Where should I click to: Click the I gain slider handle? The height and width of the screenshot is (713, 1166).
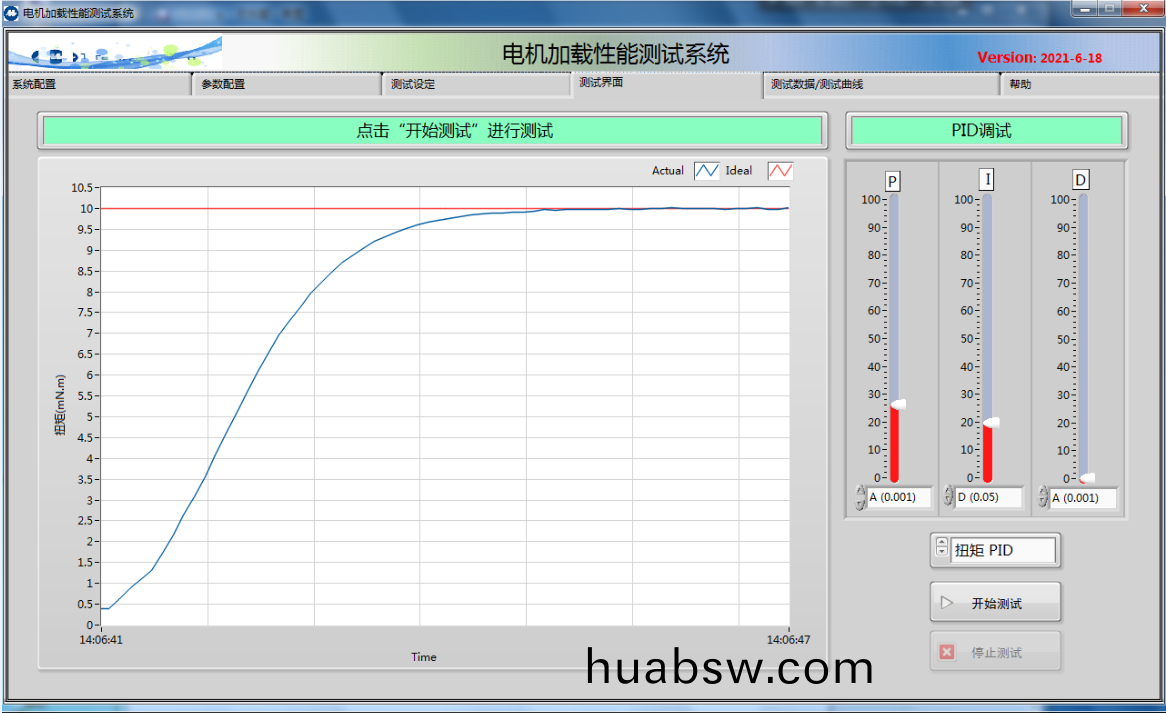coord(989,423)
